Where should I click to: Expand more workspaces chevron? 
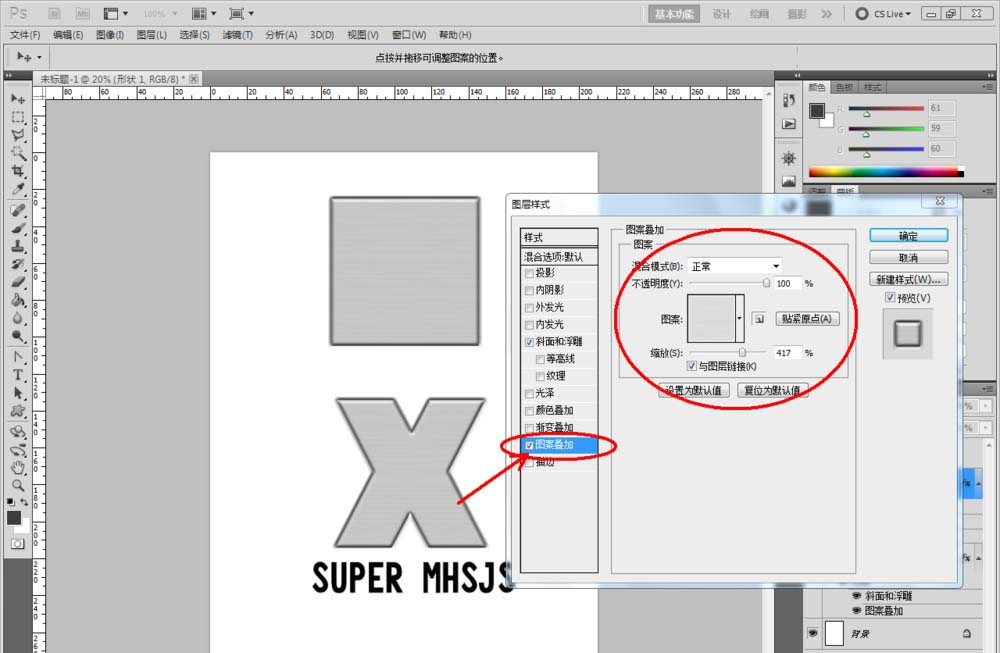[827, 13]
